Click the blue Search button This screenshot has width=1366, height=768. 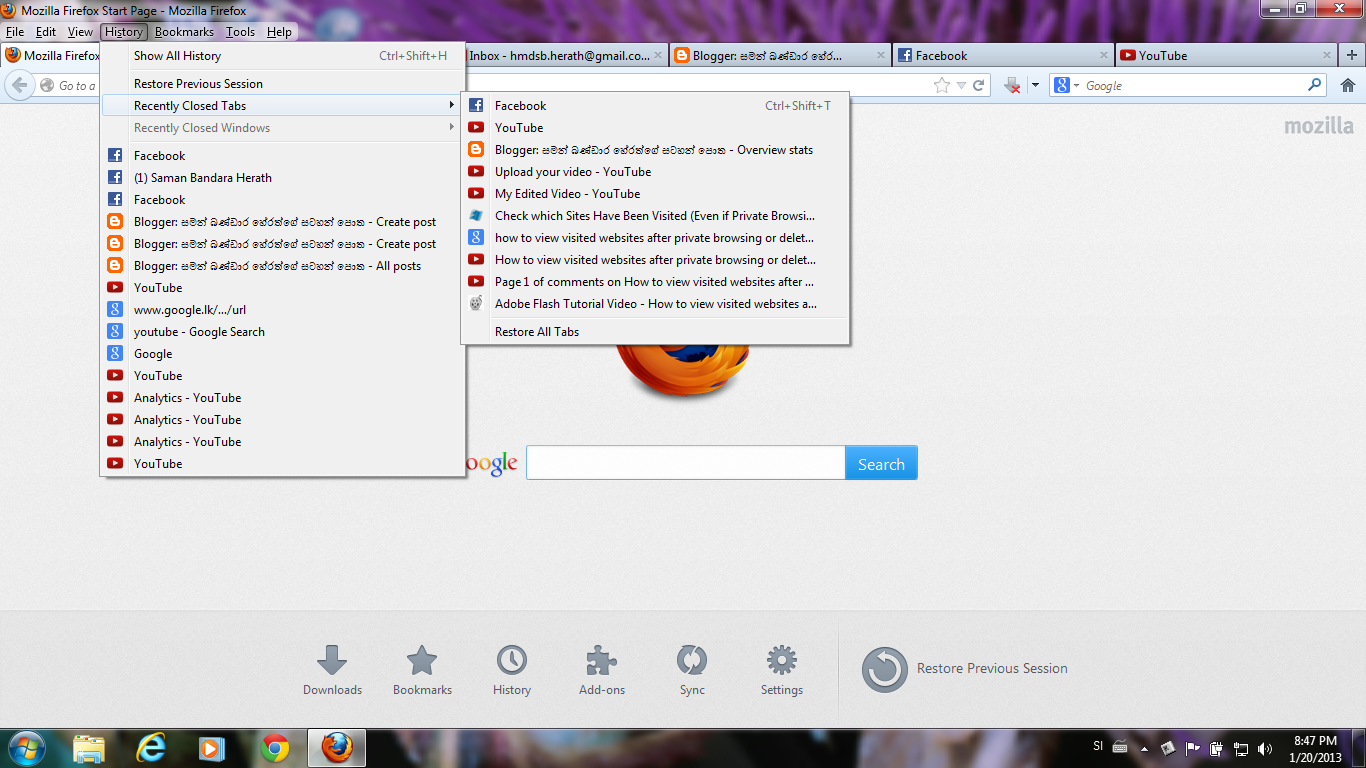(x=881, y=463)
